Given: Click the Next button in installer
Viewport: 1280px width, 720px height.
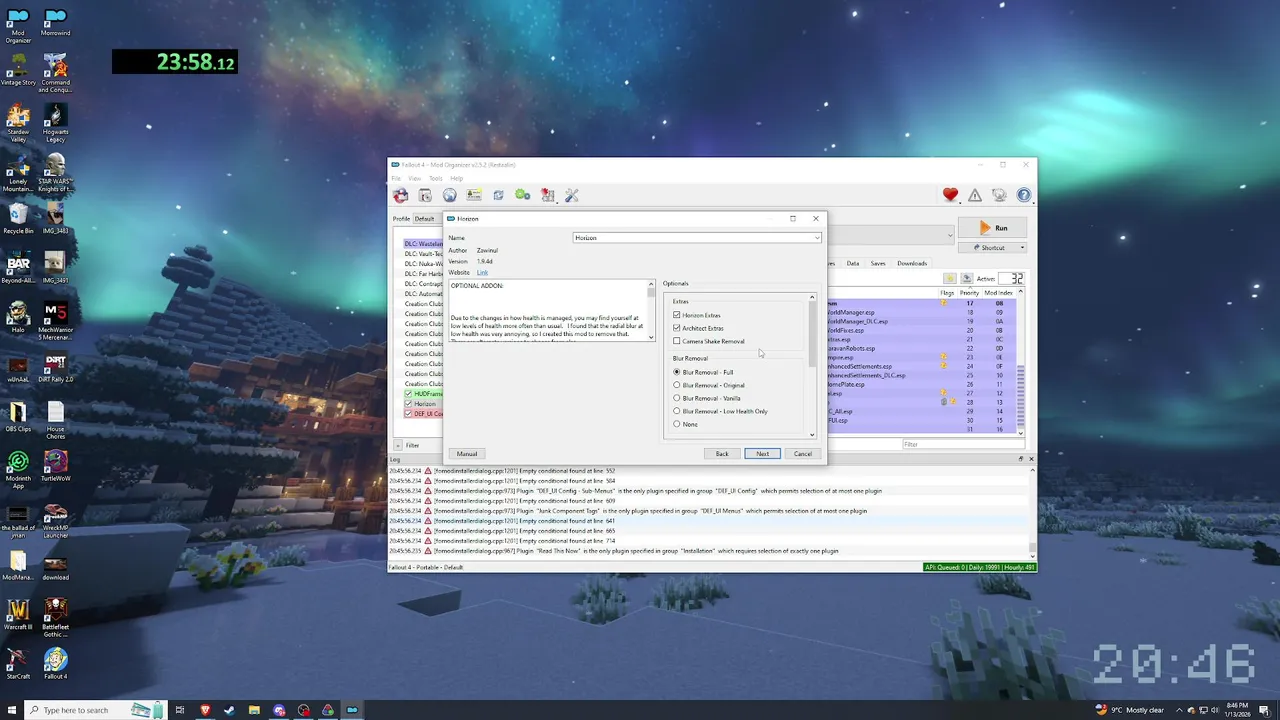Looking at the screenshot, I should click(762, 454).
